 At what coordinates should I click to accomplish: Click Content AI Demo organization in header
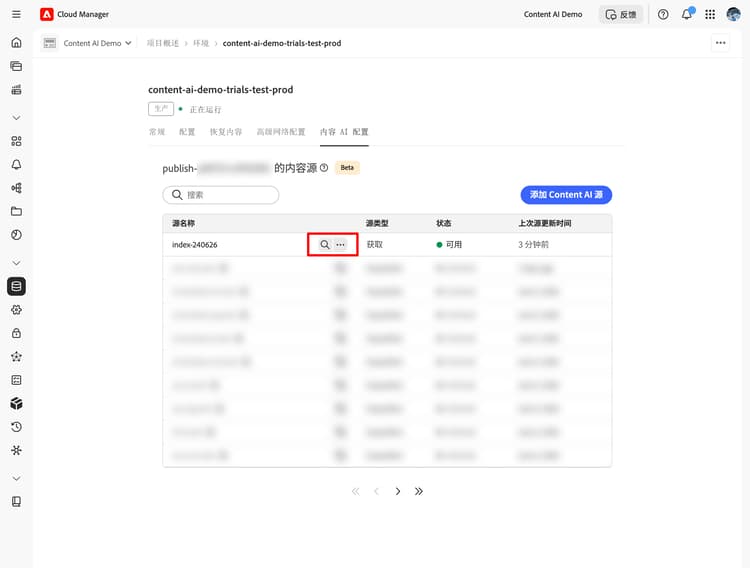point(553,14)
